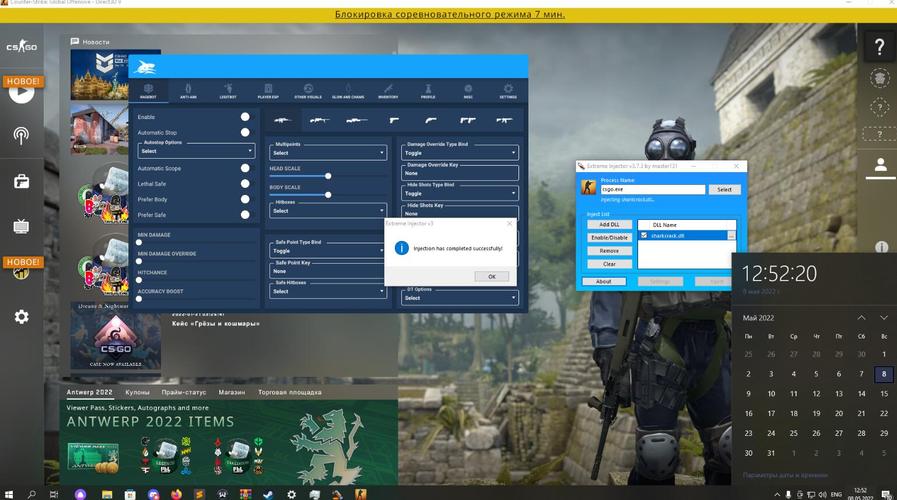Open the GLOW AND CHAMS tab icon
The image size is (897, 500).
348,88
